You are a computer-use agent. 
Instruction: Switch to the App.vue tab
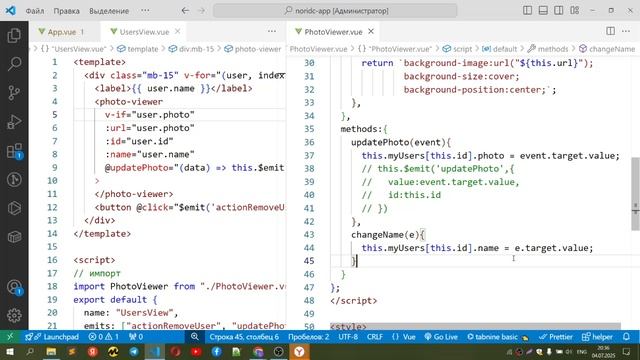(61, 31)
